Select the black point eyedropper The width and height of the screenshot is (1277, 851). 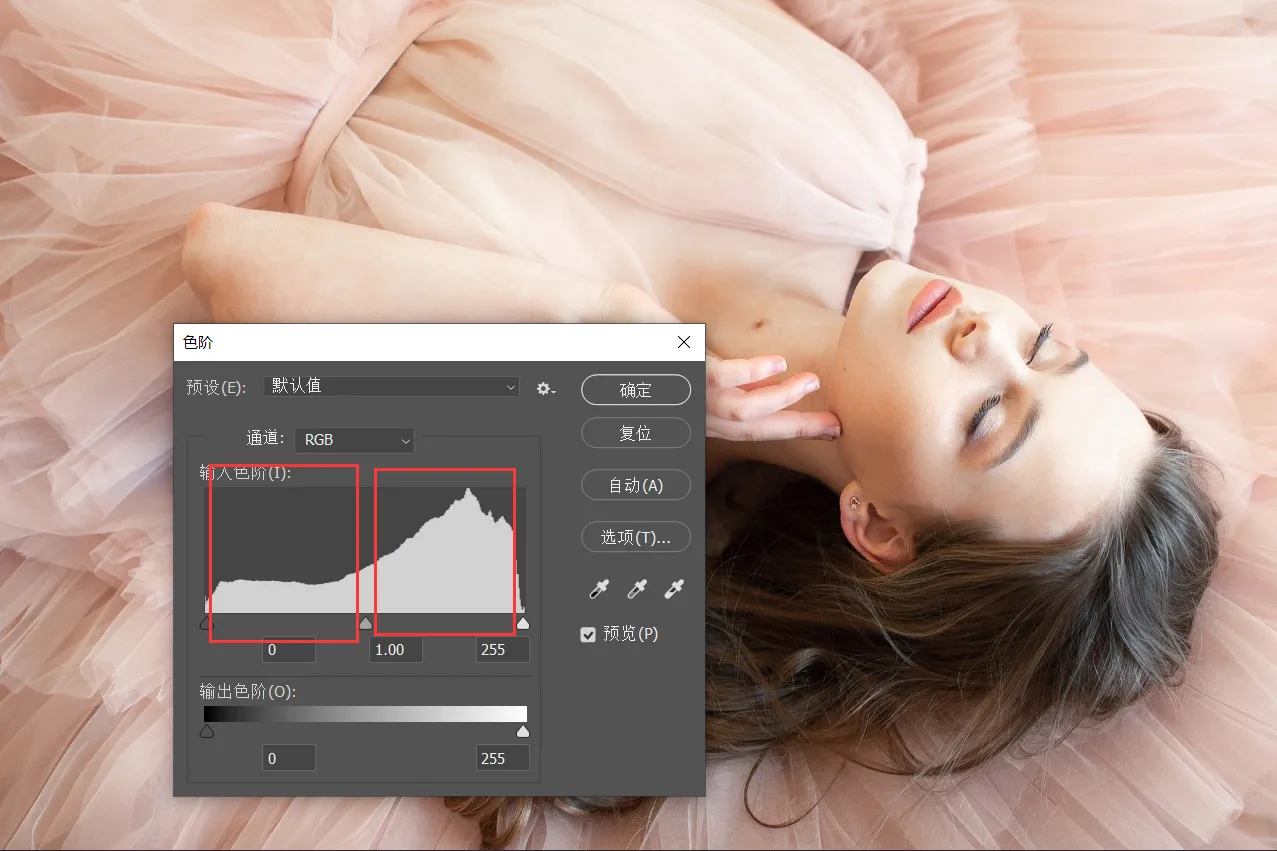click(x=599, y=589)
